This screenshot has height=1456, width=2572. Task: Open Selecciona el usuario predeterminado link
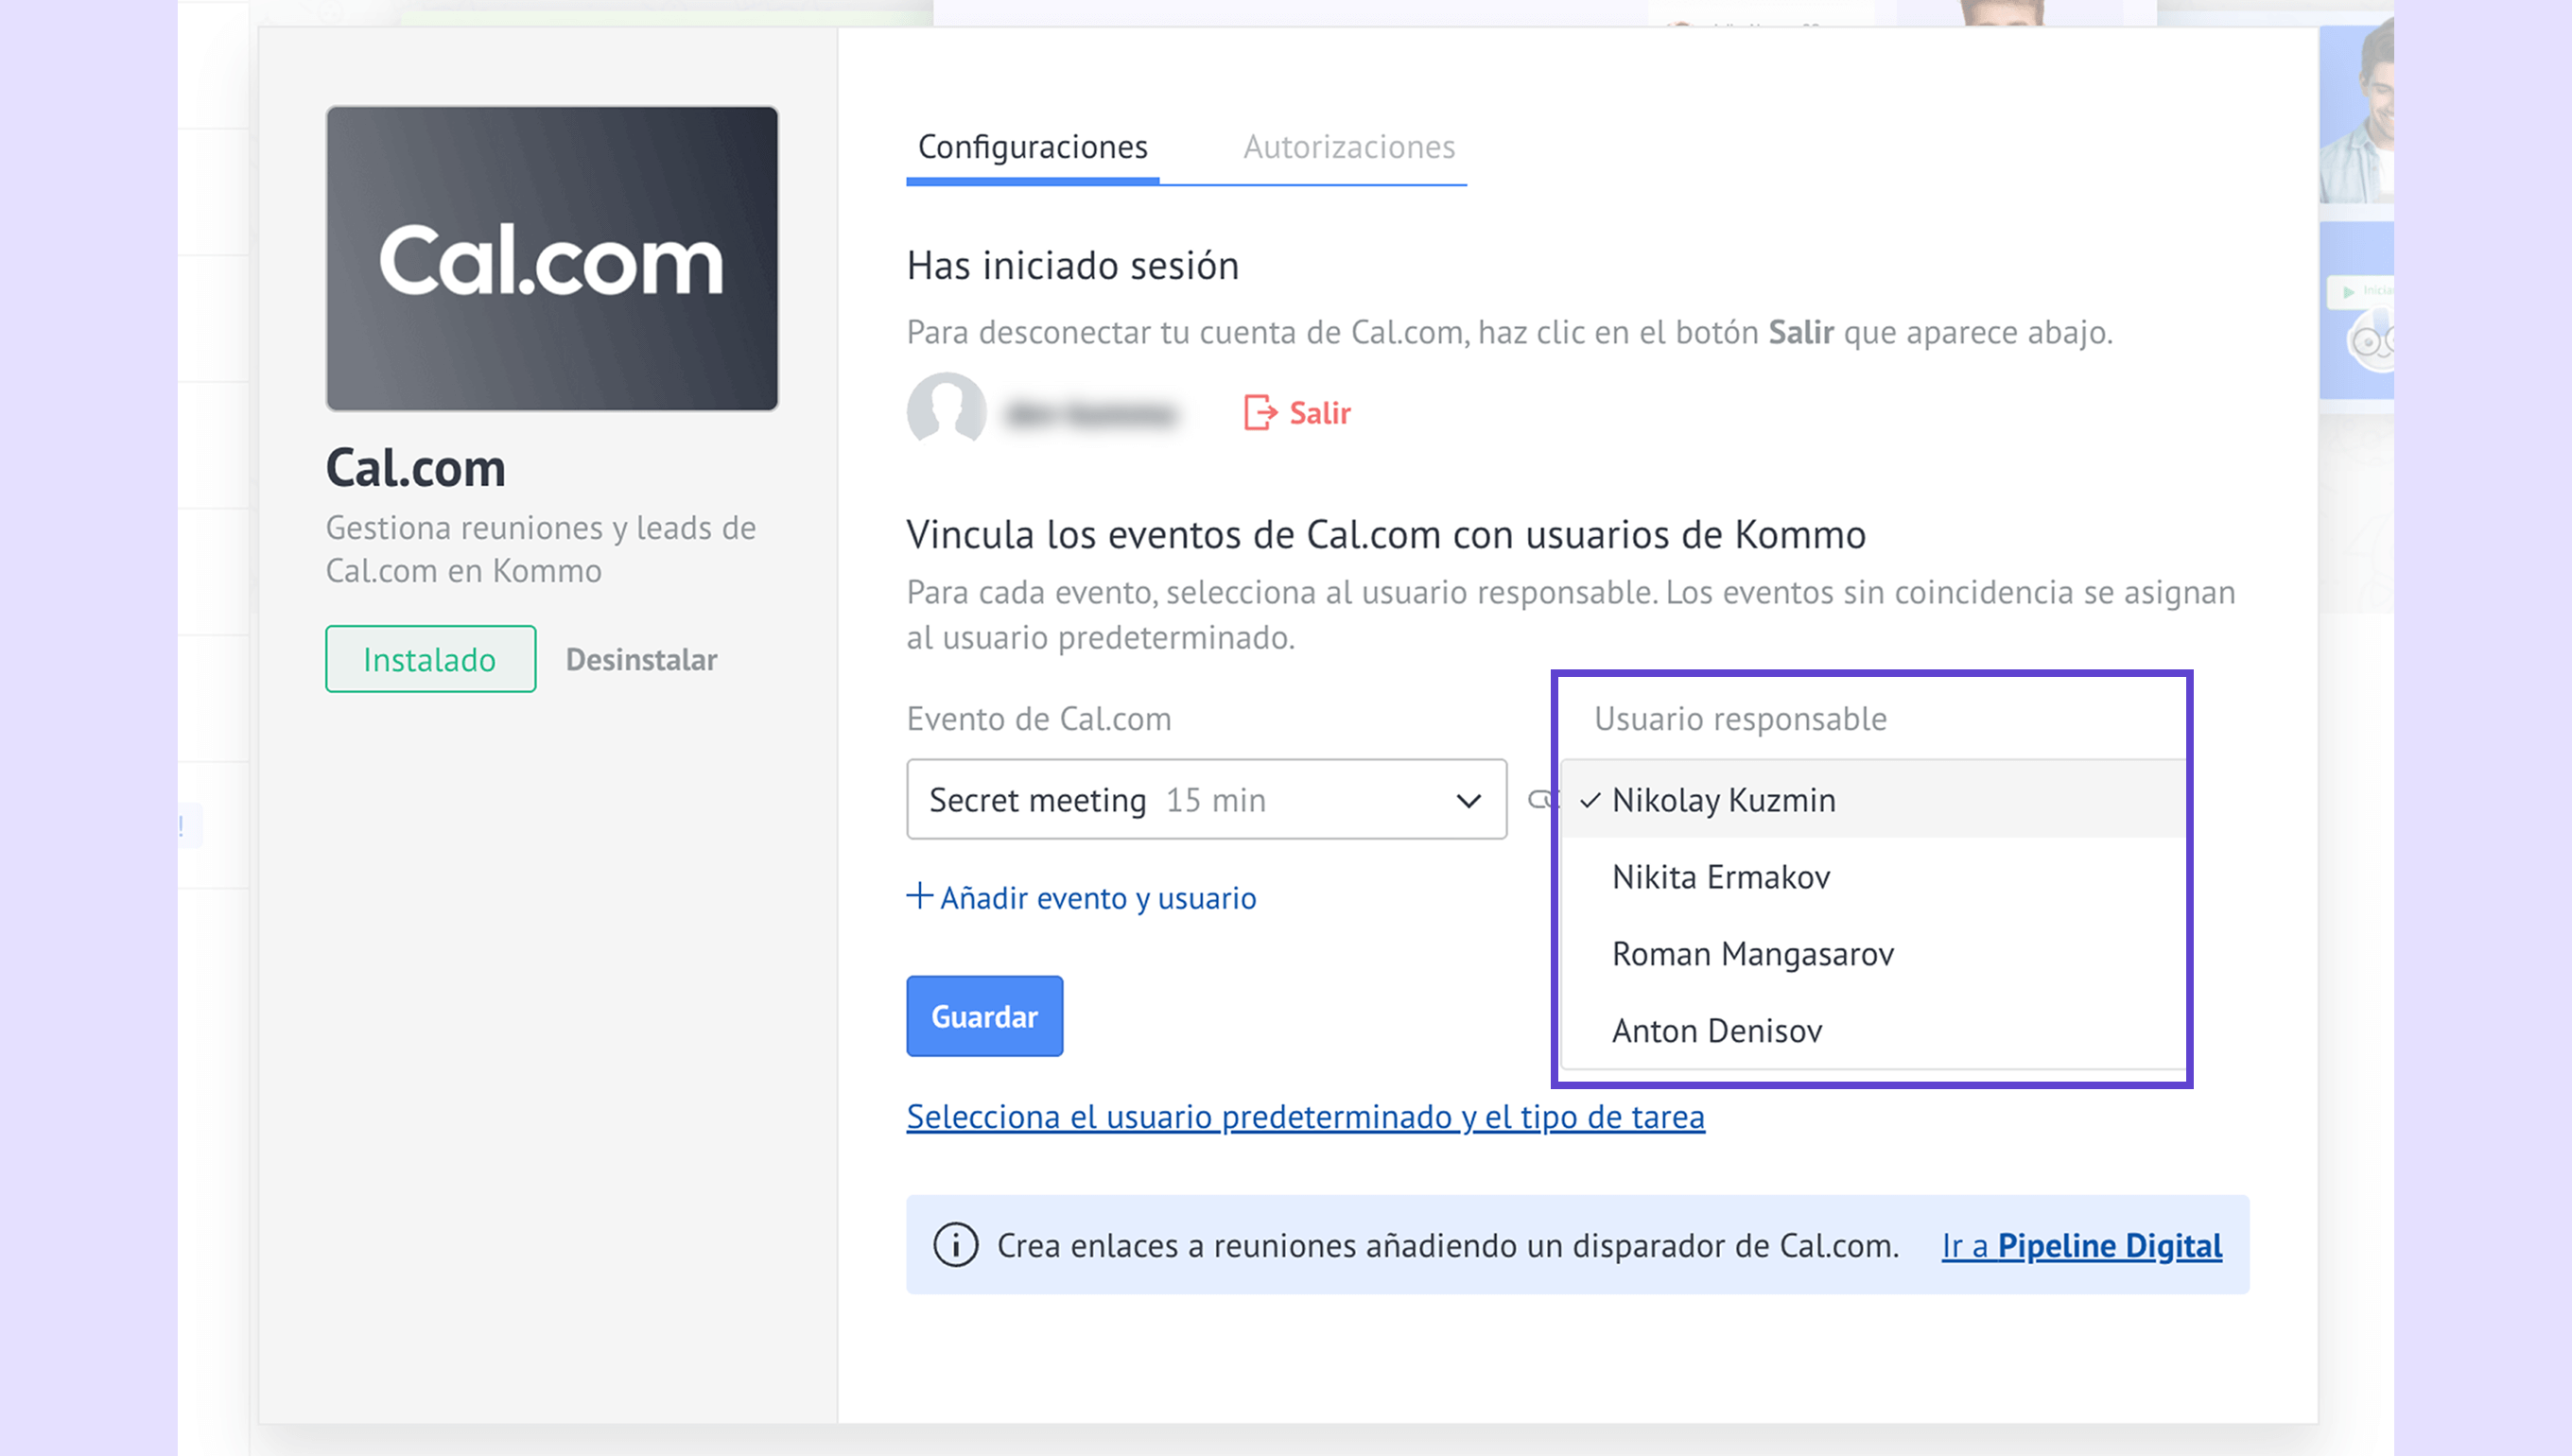(x=1304, y=1116)
